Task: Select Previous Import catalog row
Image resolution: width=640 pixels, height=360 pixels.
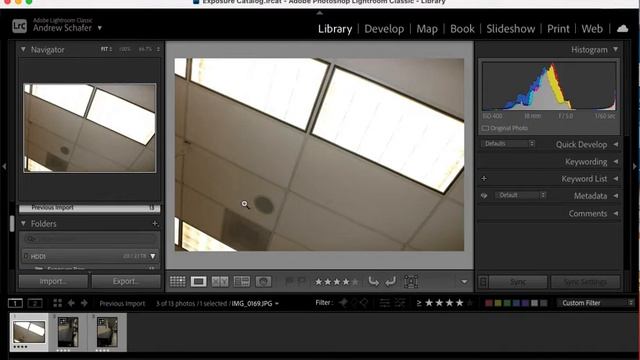Action: tap(89, 208)
